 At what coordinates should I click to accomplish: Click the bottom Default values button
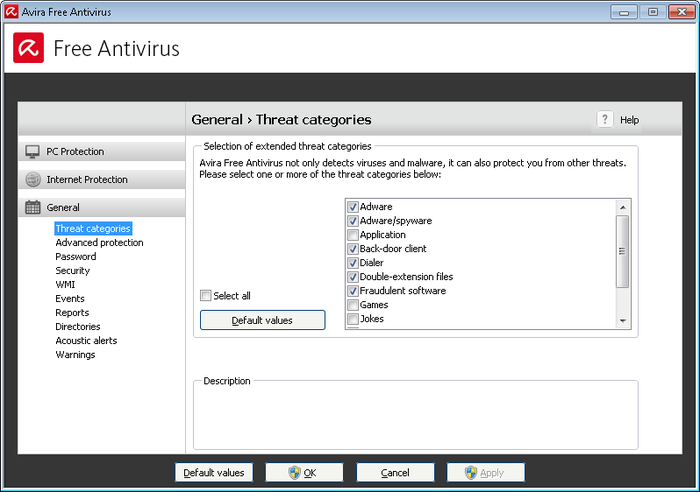coord(214,472)
